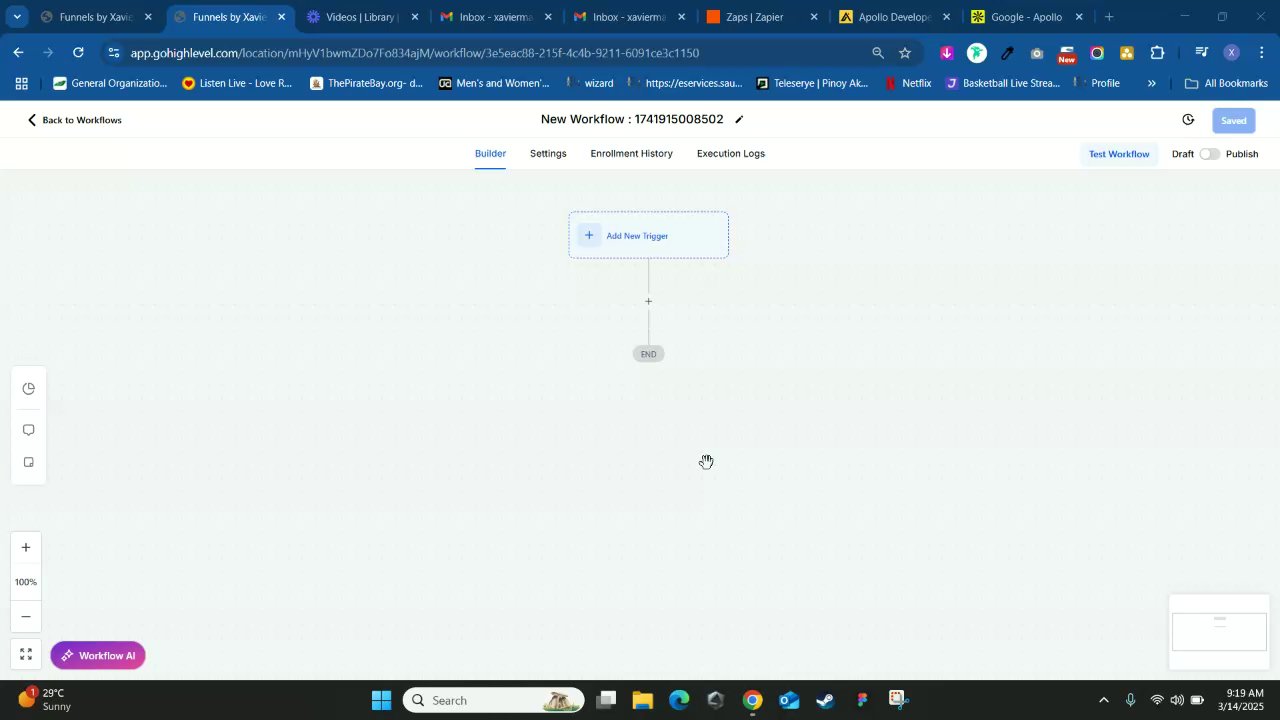This screenshot has height=720, width=1280.
Task: Bookmark this page with the star icon
Action: pyautogui.click(x=905, y=53)
